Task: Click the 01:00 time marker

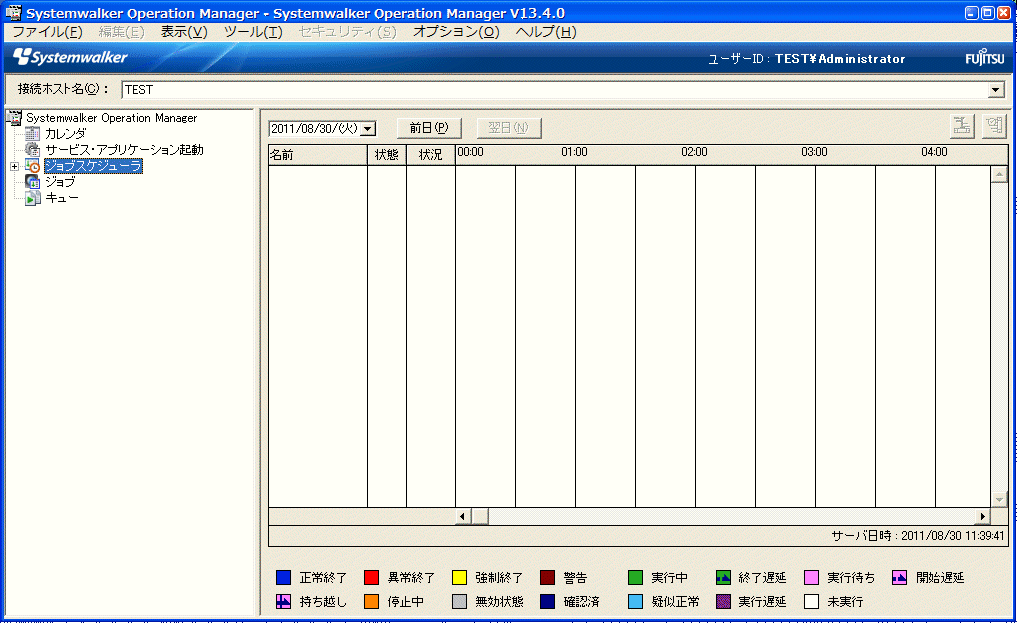Action: [574, 152]
